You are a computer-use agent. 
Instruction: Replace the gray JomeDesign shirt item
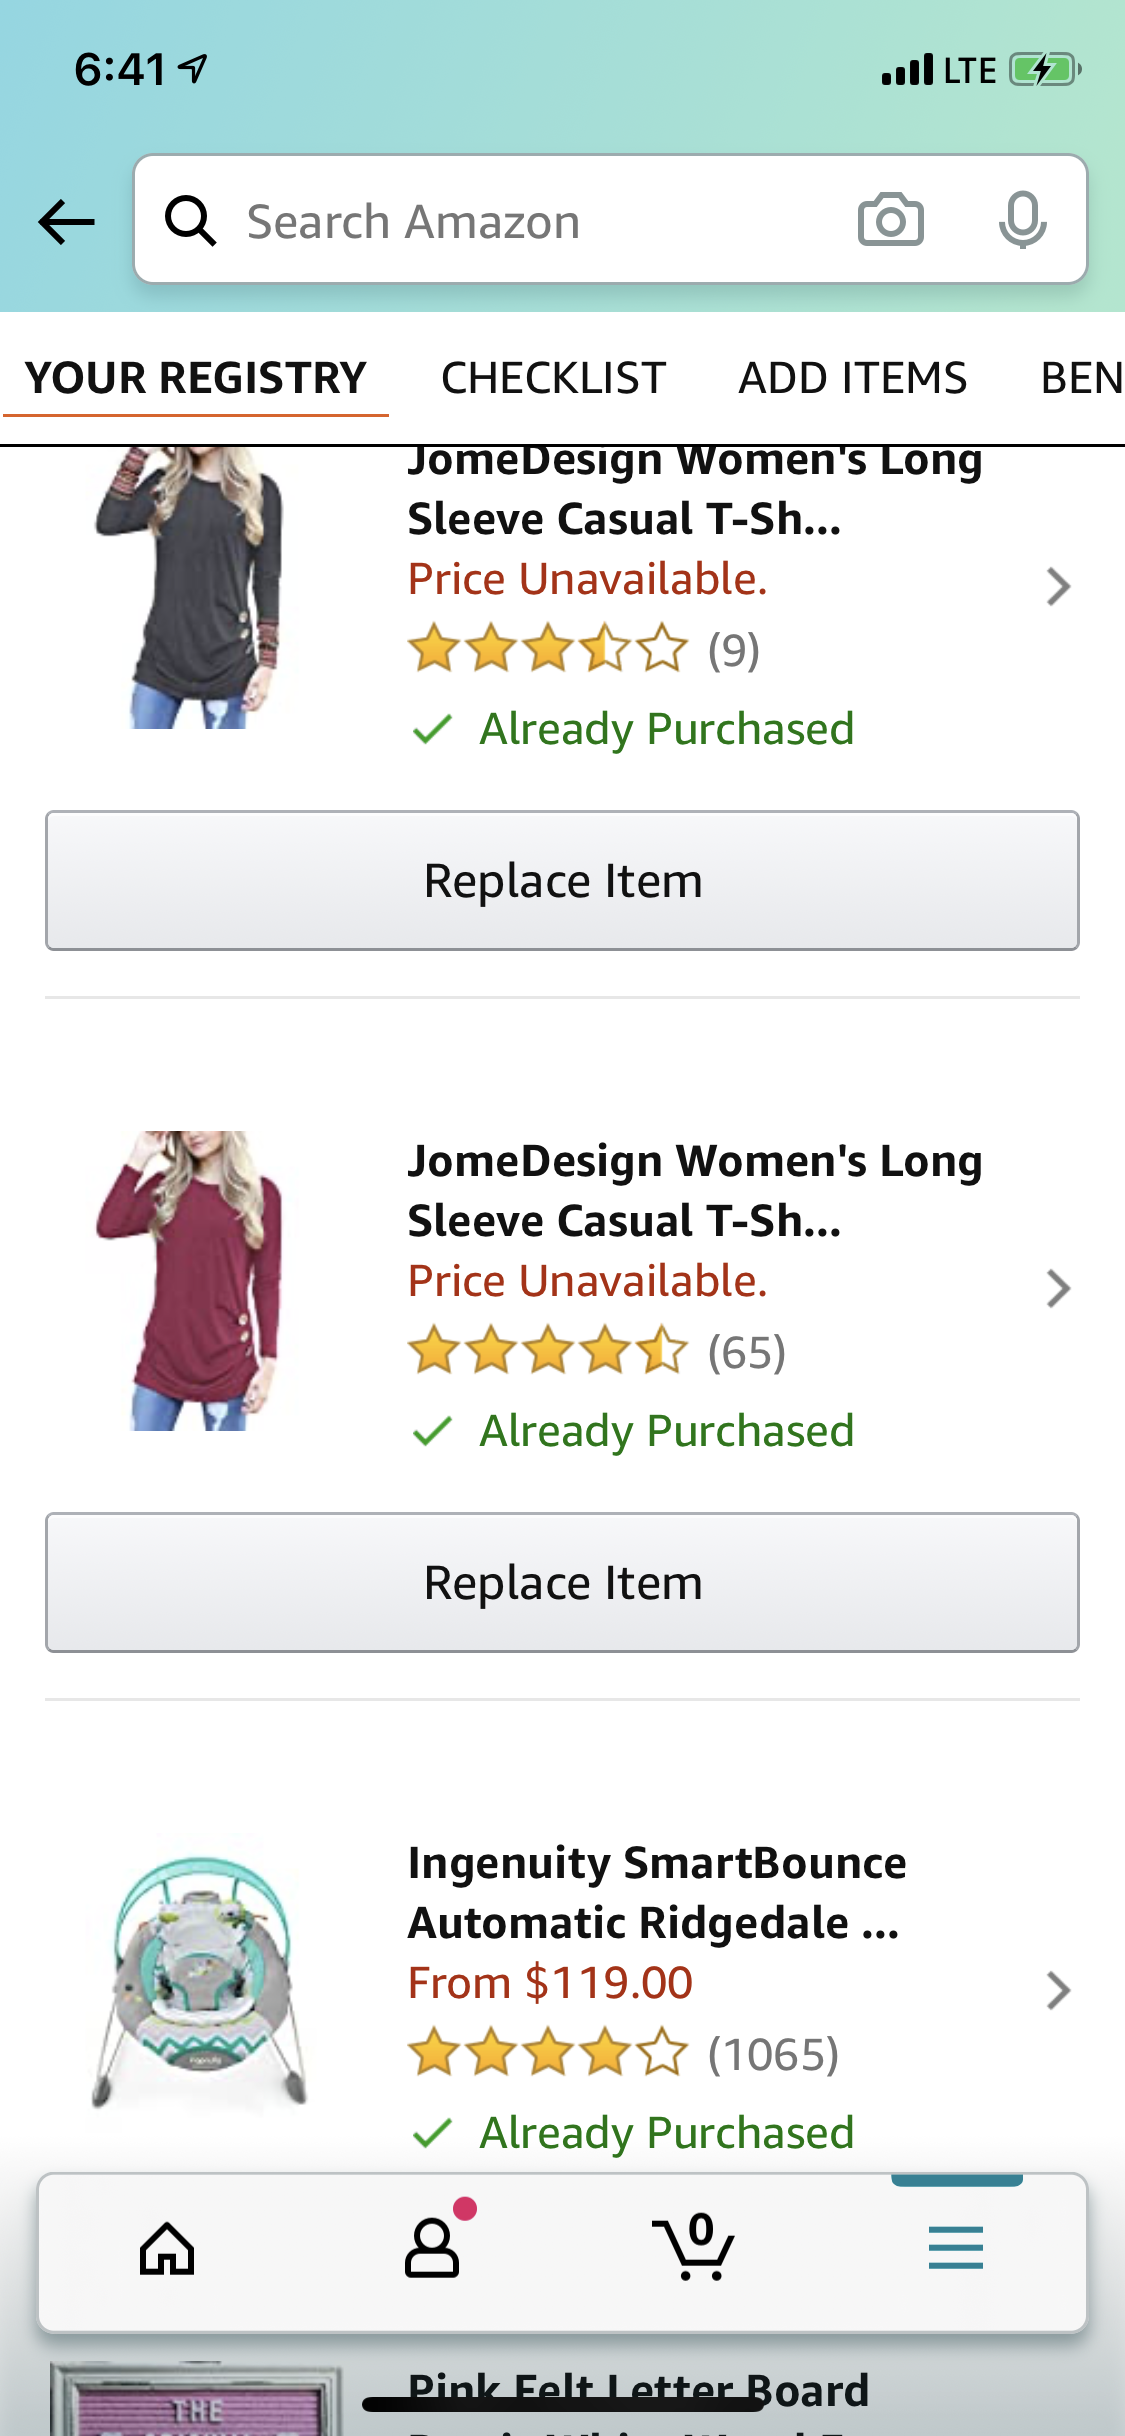click(x=562, y=881)
